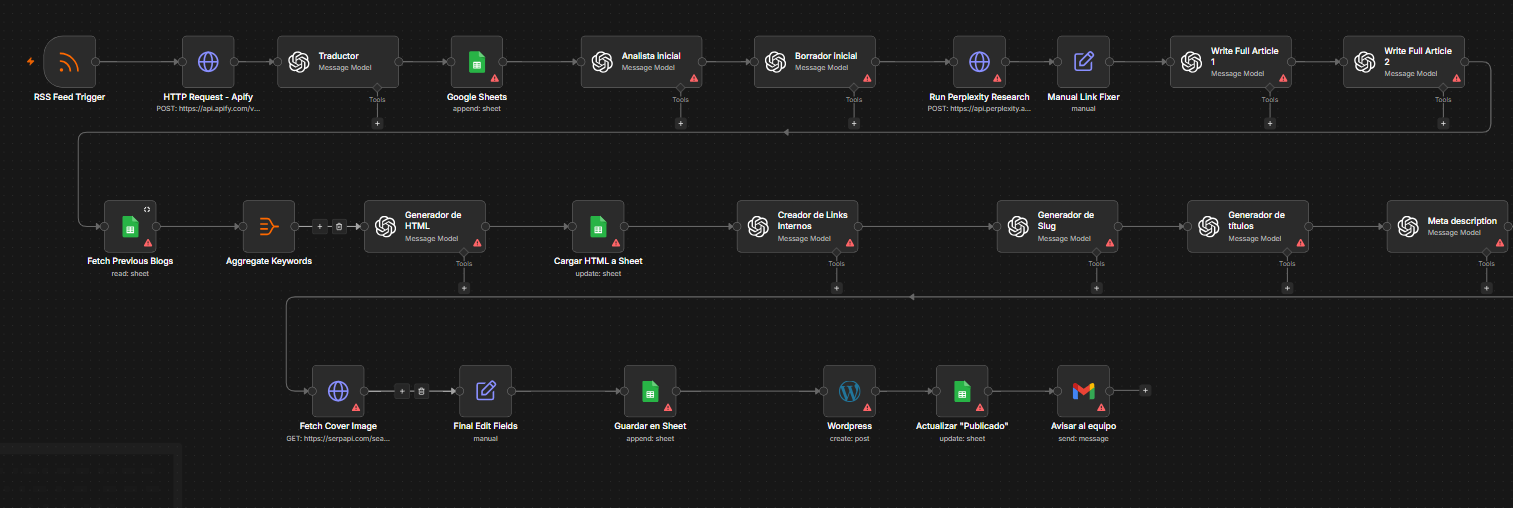
Task: Open the Actualizar "Publicado" sheet node
Action: tap(962, 390)
